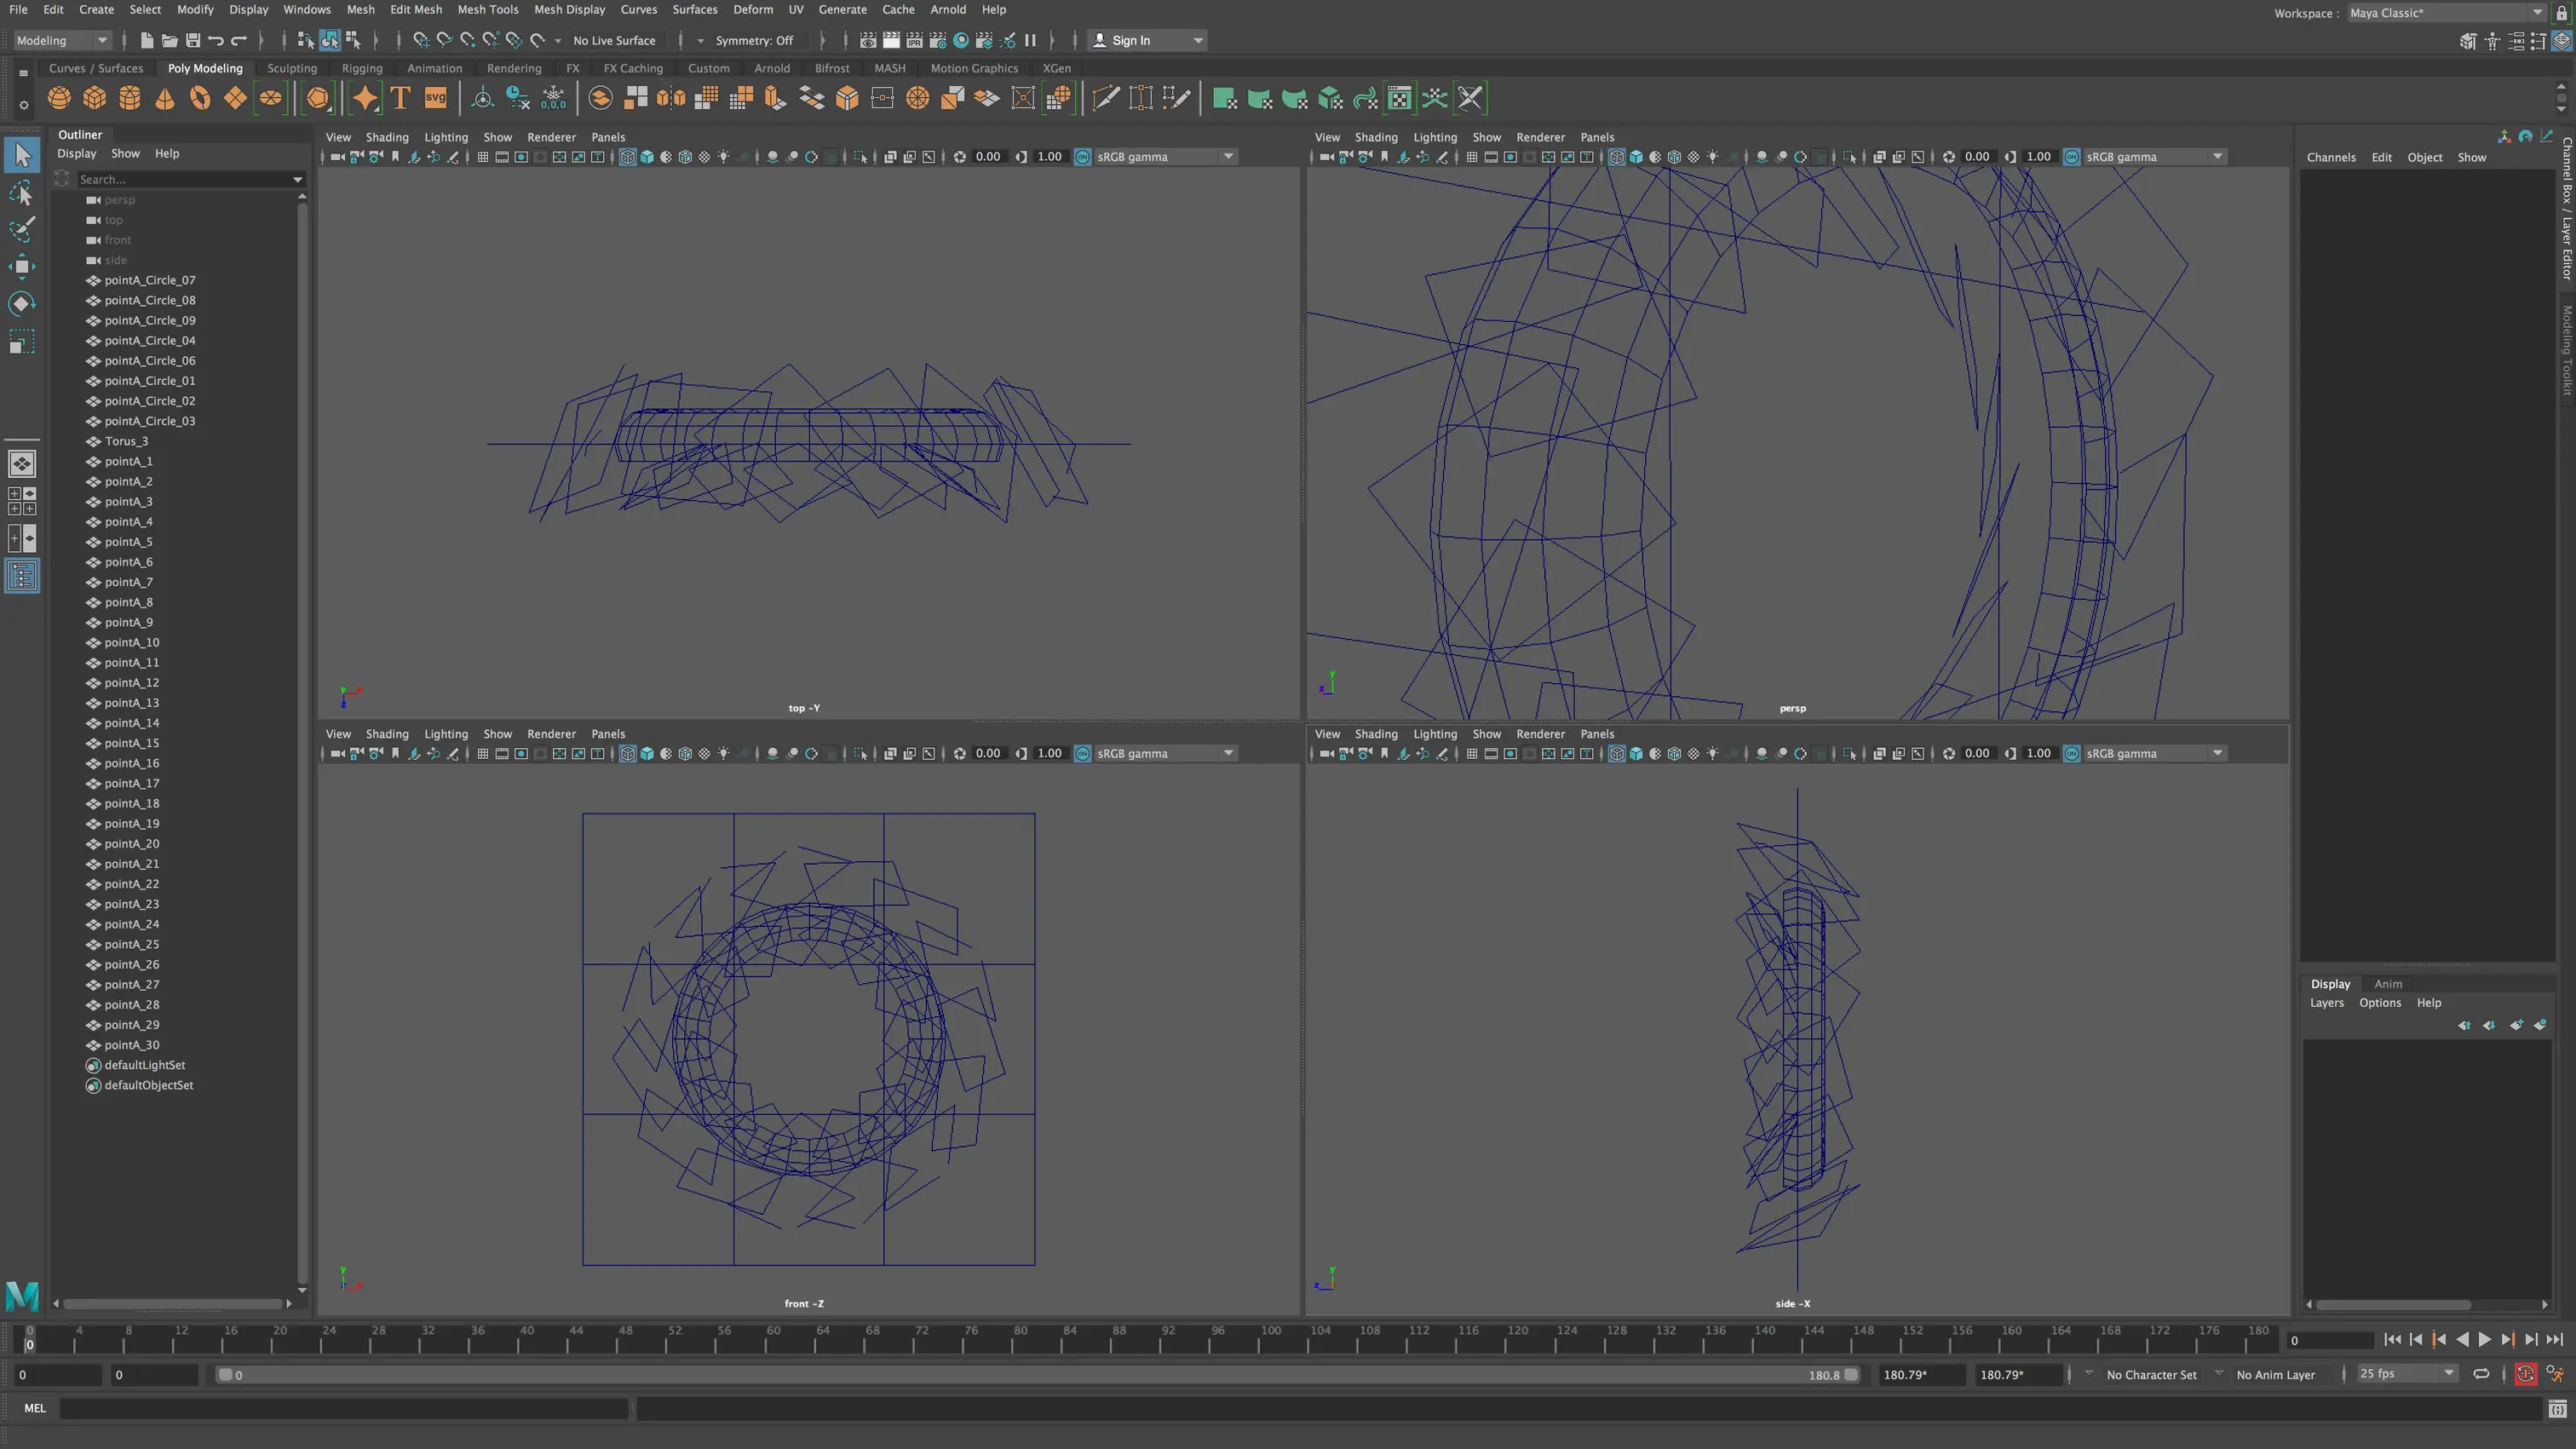2576x1449 pixels.
Task: Toggle the loop playback button
Action: coord(2481,1374)
